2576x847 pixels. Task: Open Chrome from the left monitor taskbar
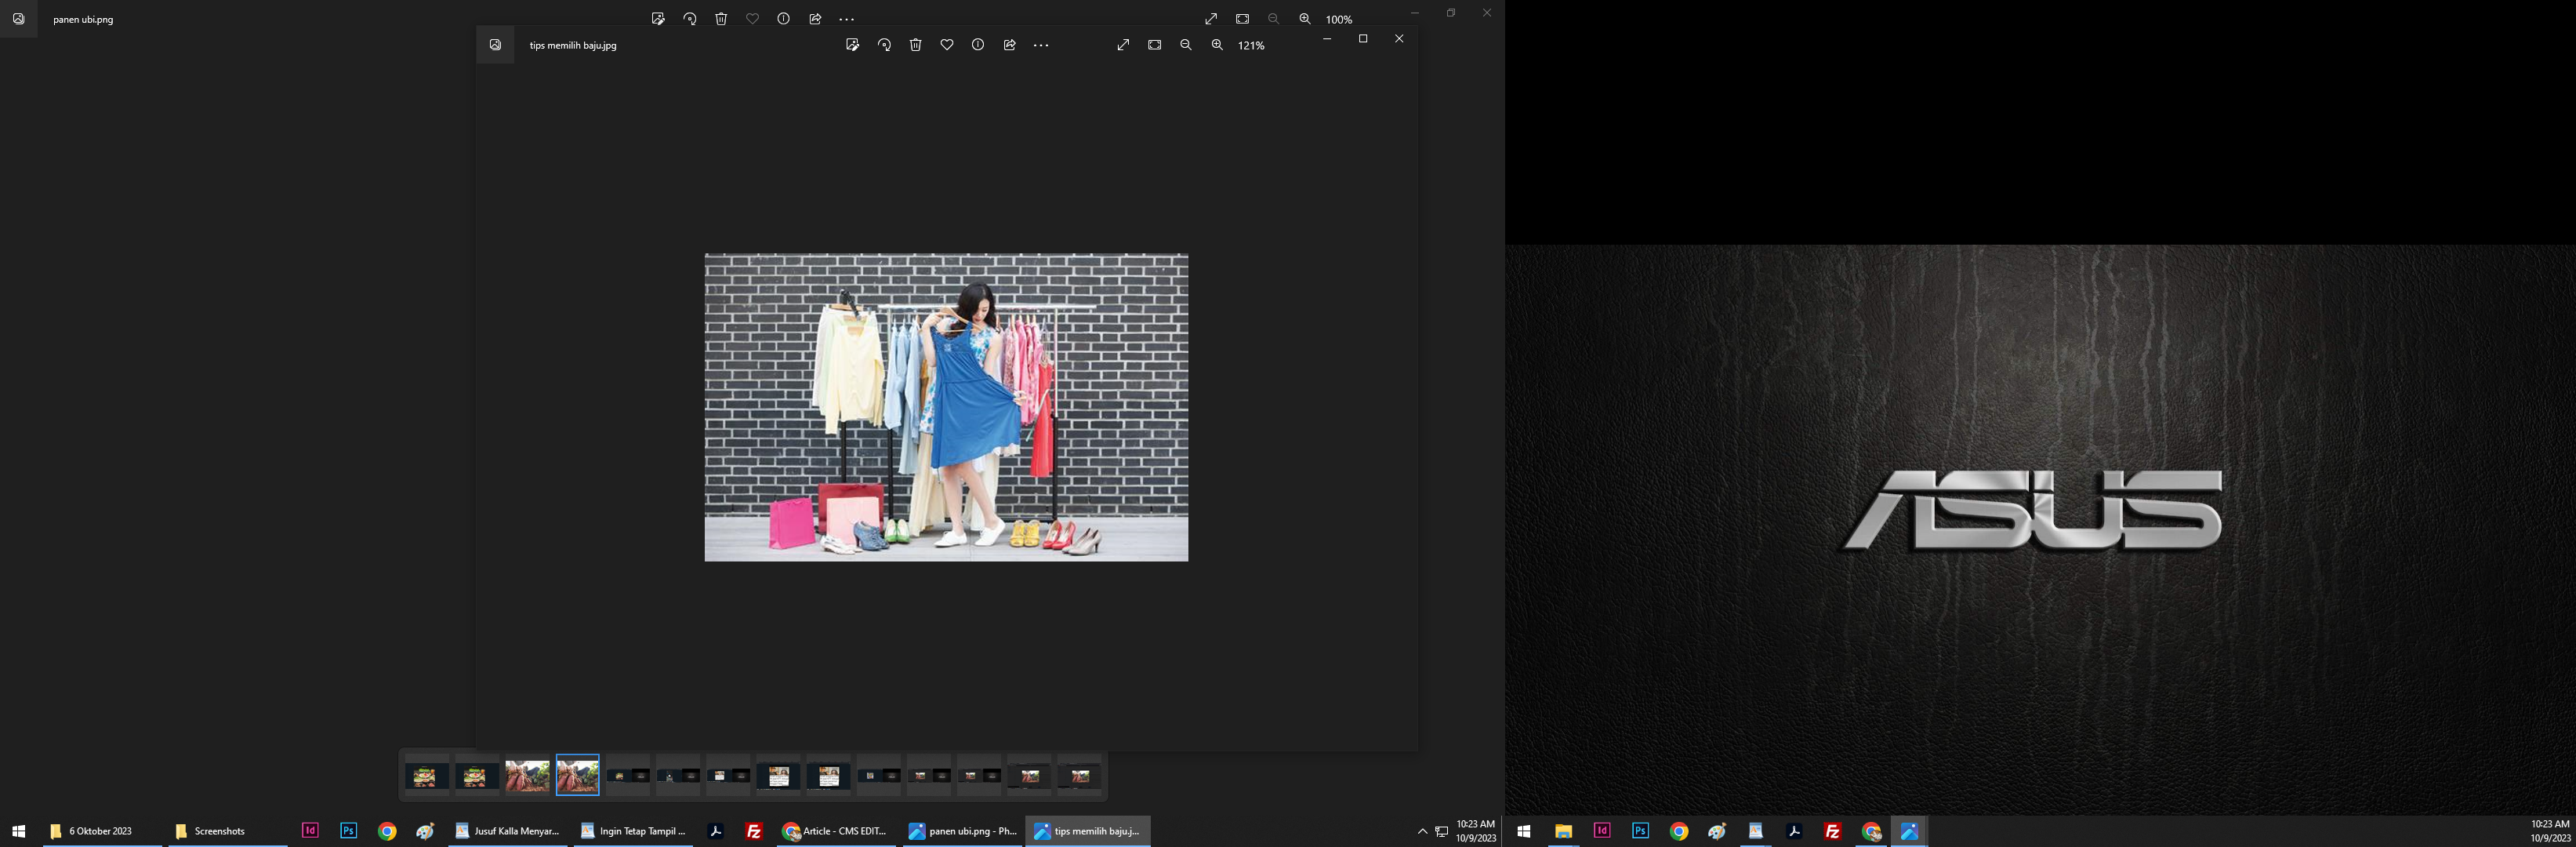[x=387, y=831]
